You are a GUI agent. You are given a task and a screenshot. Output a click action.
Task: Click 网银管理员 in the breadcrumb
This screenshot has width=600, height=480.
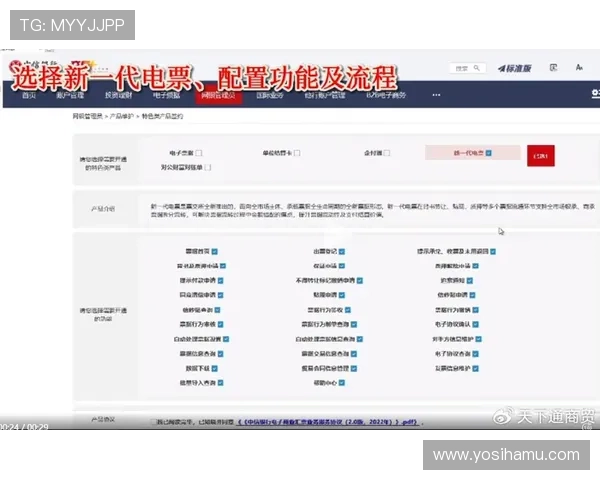point(88,116)
